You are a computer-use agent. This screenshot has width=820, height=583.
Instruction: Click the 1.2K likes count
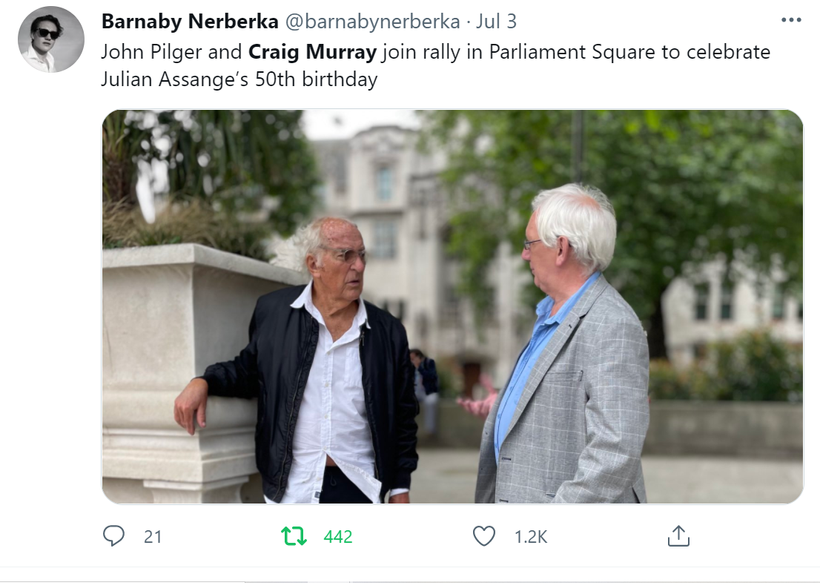pos(531,537)
